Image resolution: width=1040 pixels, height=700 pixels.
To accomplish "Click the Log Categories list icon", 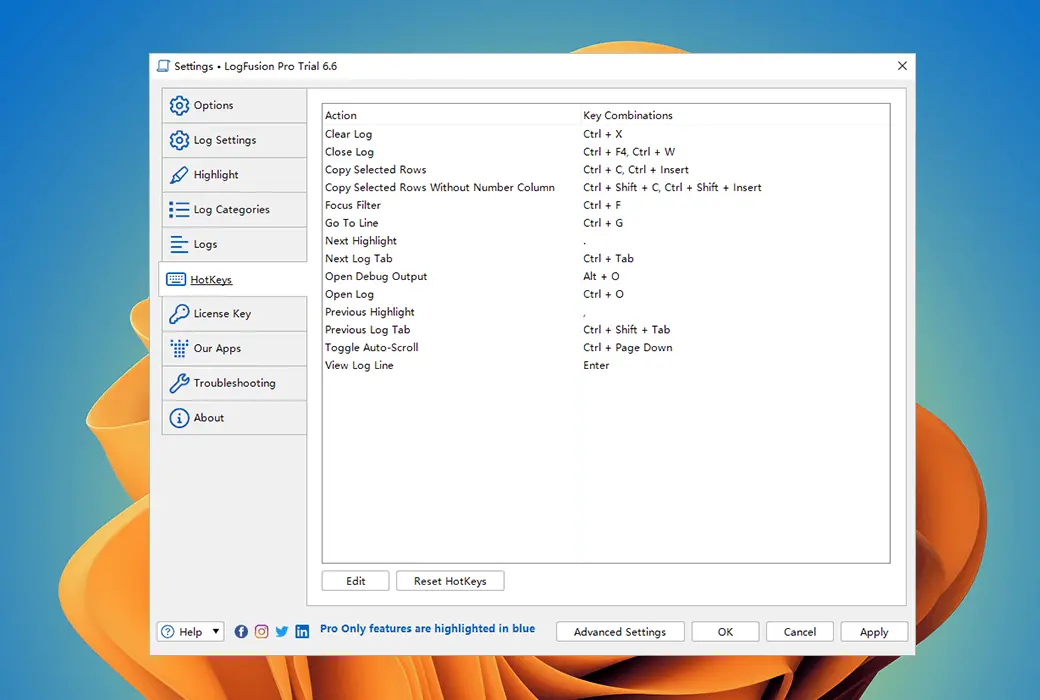I will [x=179, y=210].
